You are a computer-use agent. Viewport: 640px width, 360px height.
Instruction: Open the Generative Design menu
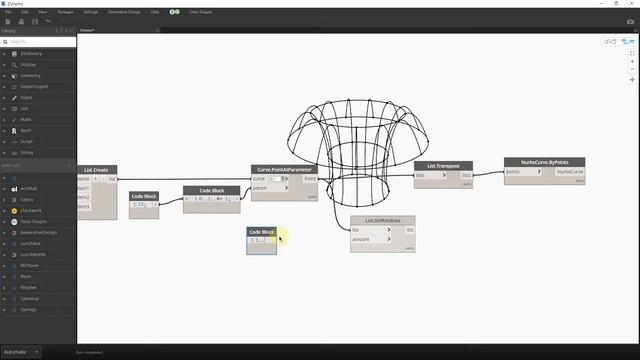[124, 12]
